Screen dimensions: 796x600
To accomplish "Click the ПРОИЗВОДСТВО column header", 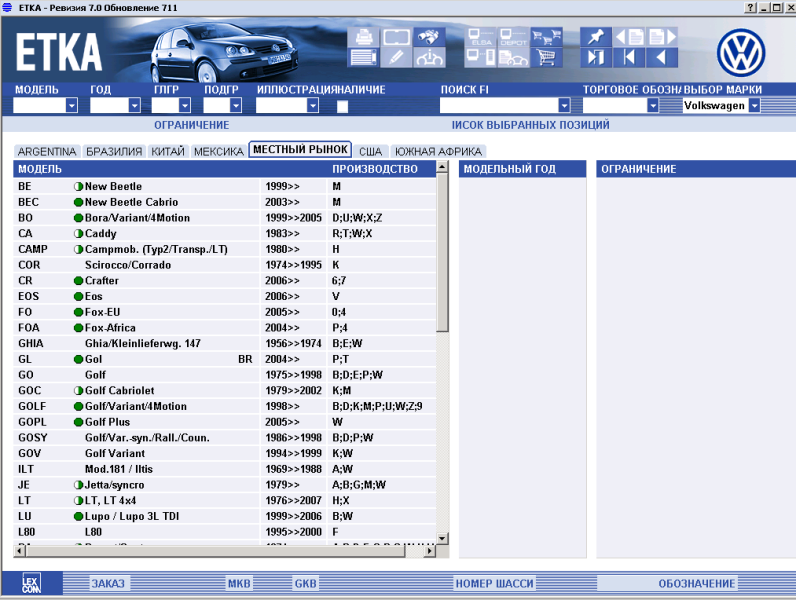I will [375, 169].
